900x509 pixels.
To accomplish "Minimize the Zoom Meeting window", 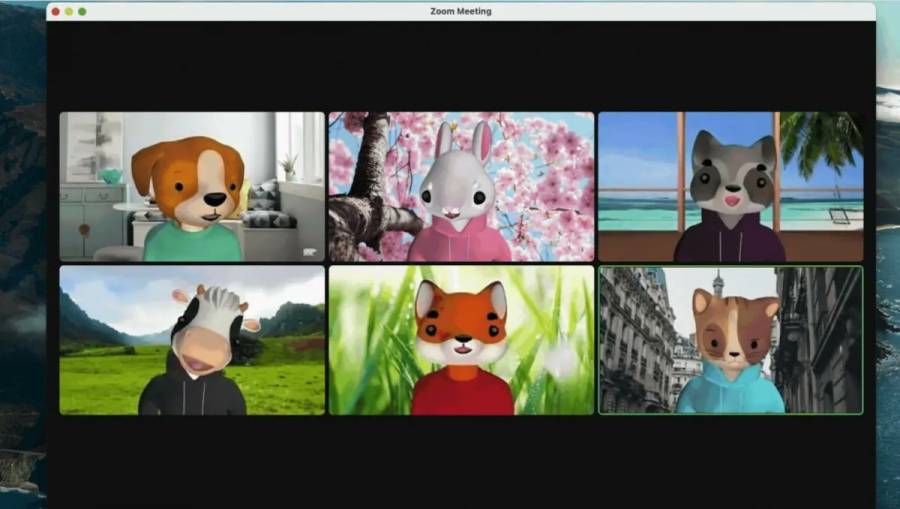I will (69, 12).
